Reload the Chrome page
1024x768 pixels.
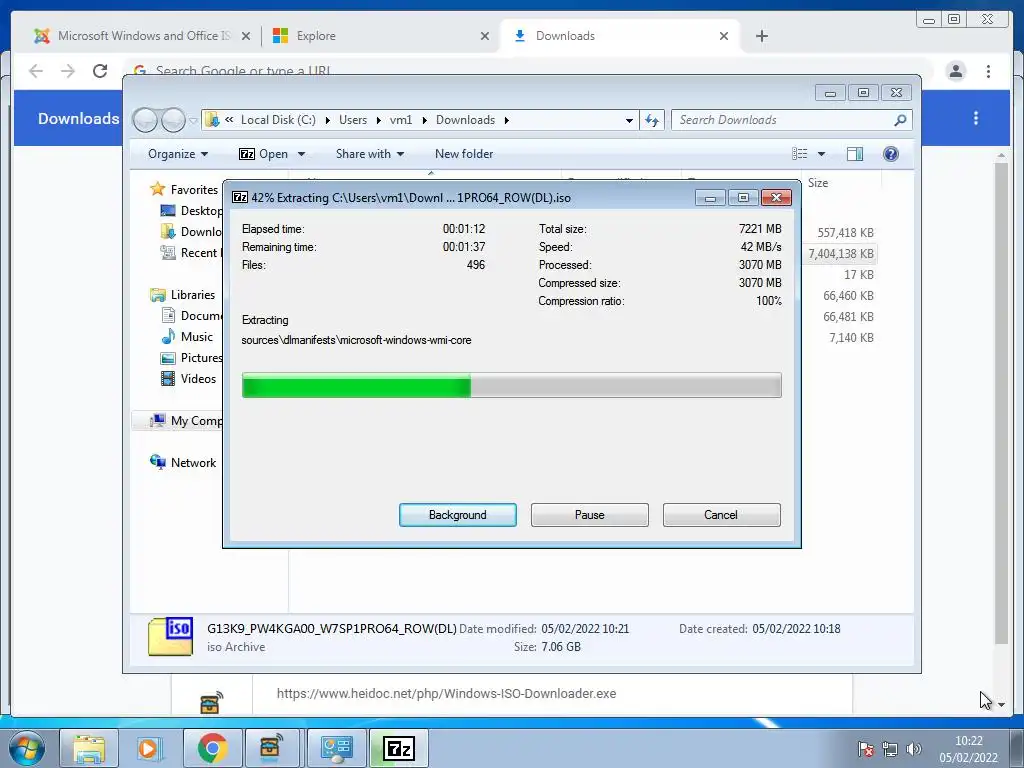100,71
